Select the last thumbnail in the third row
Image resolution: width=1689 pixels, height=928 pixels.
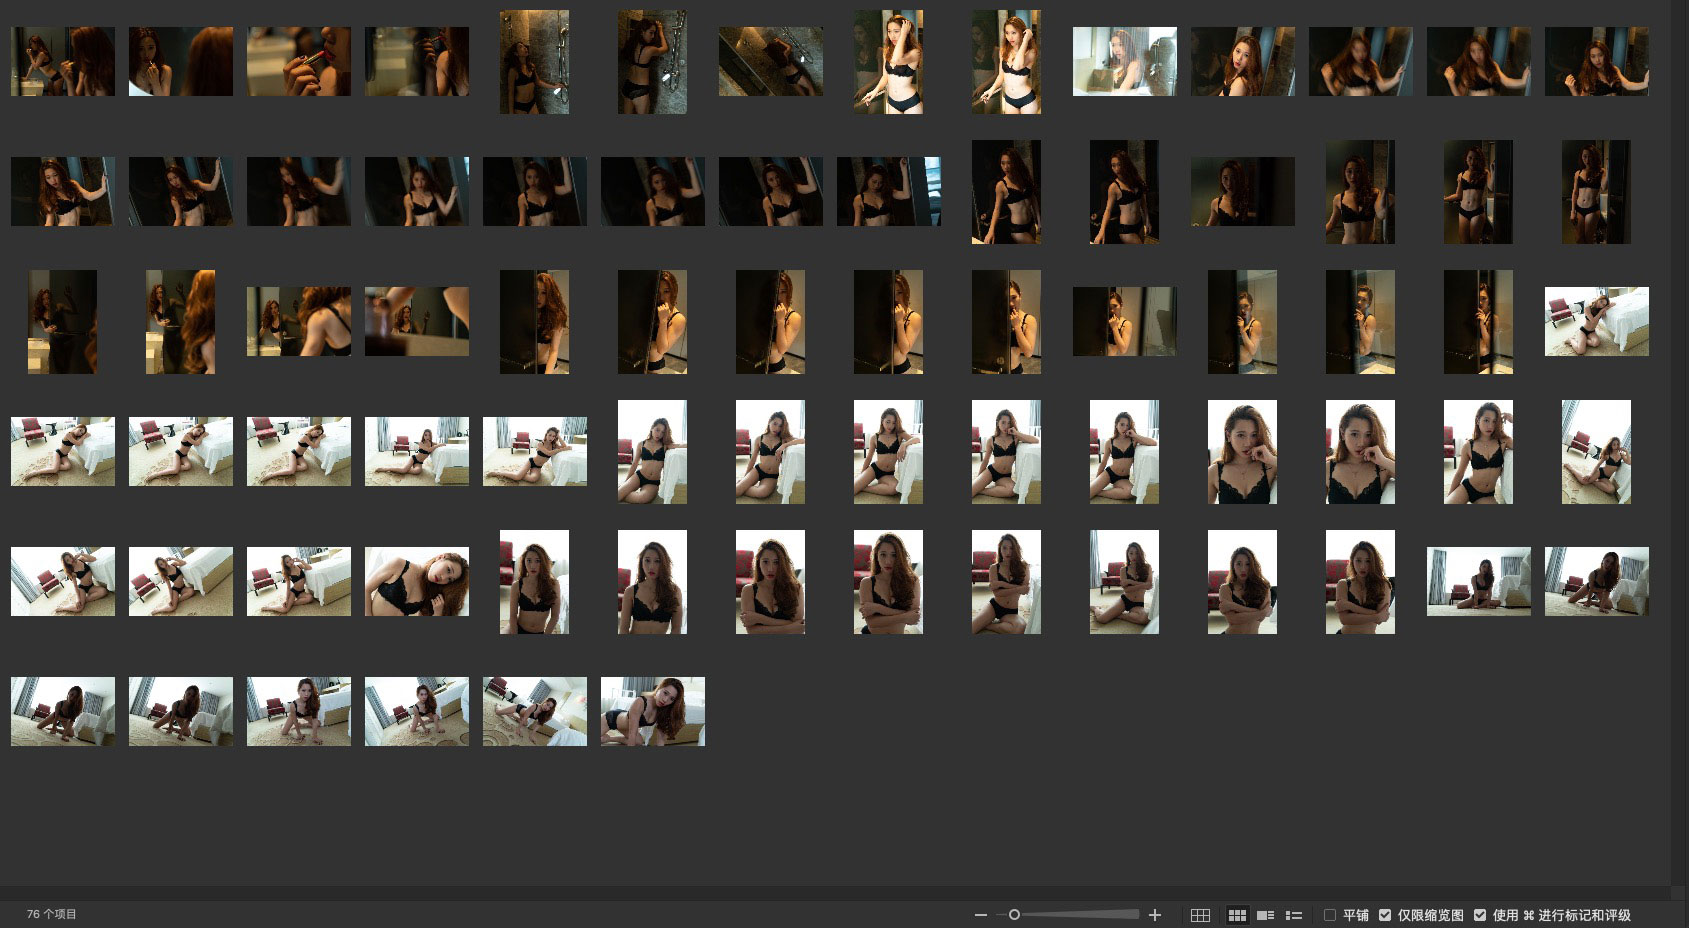click(x=1596, y=321)
